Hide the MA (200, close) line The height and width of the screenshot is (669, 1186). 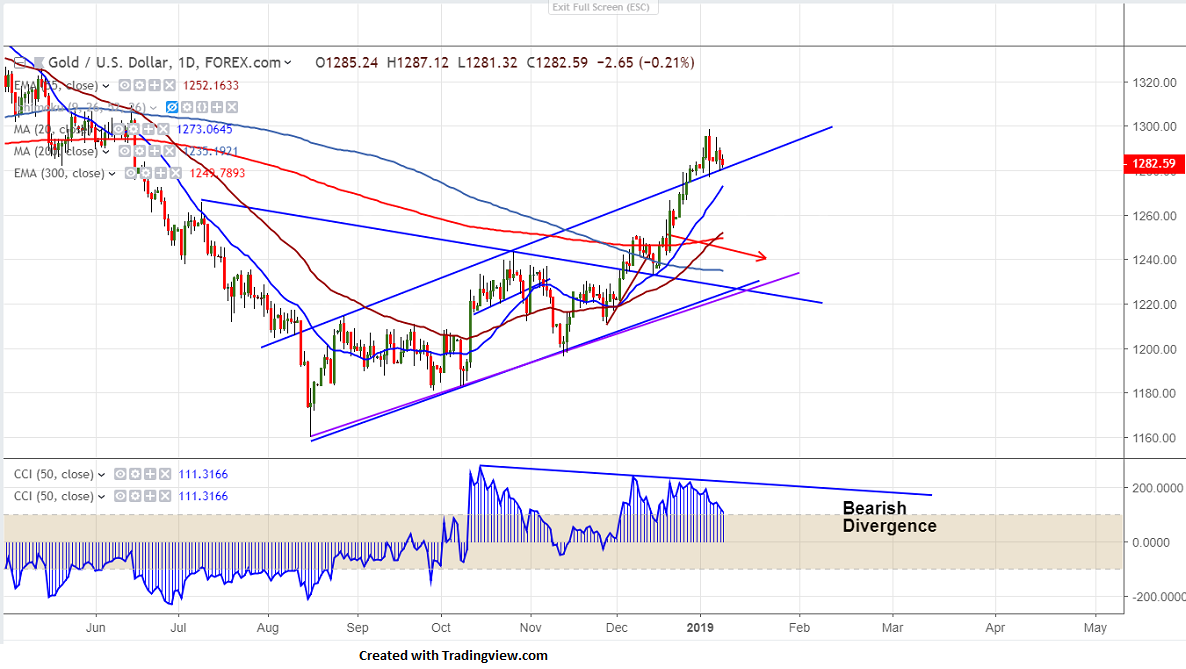pos(125,151)
